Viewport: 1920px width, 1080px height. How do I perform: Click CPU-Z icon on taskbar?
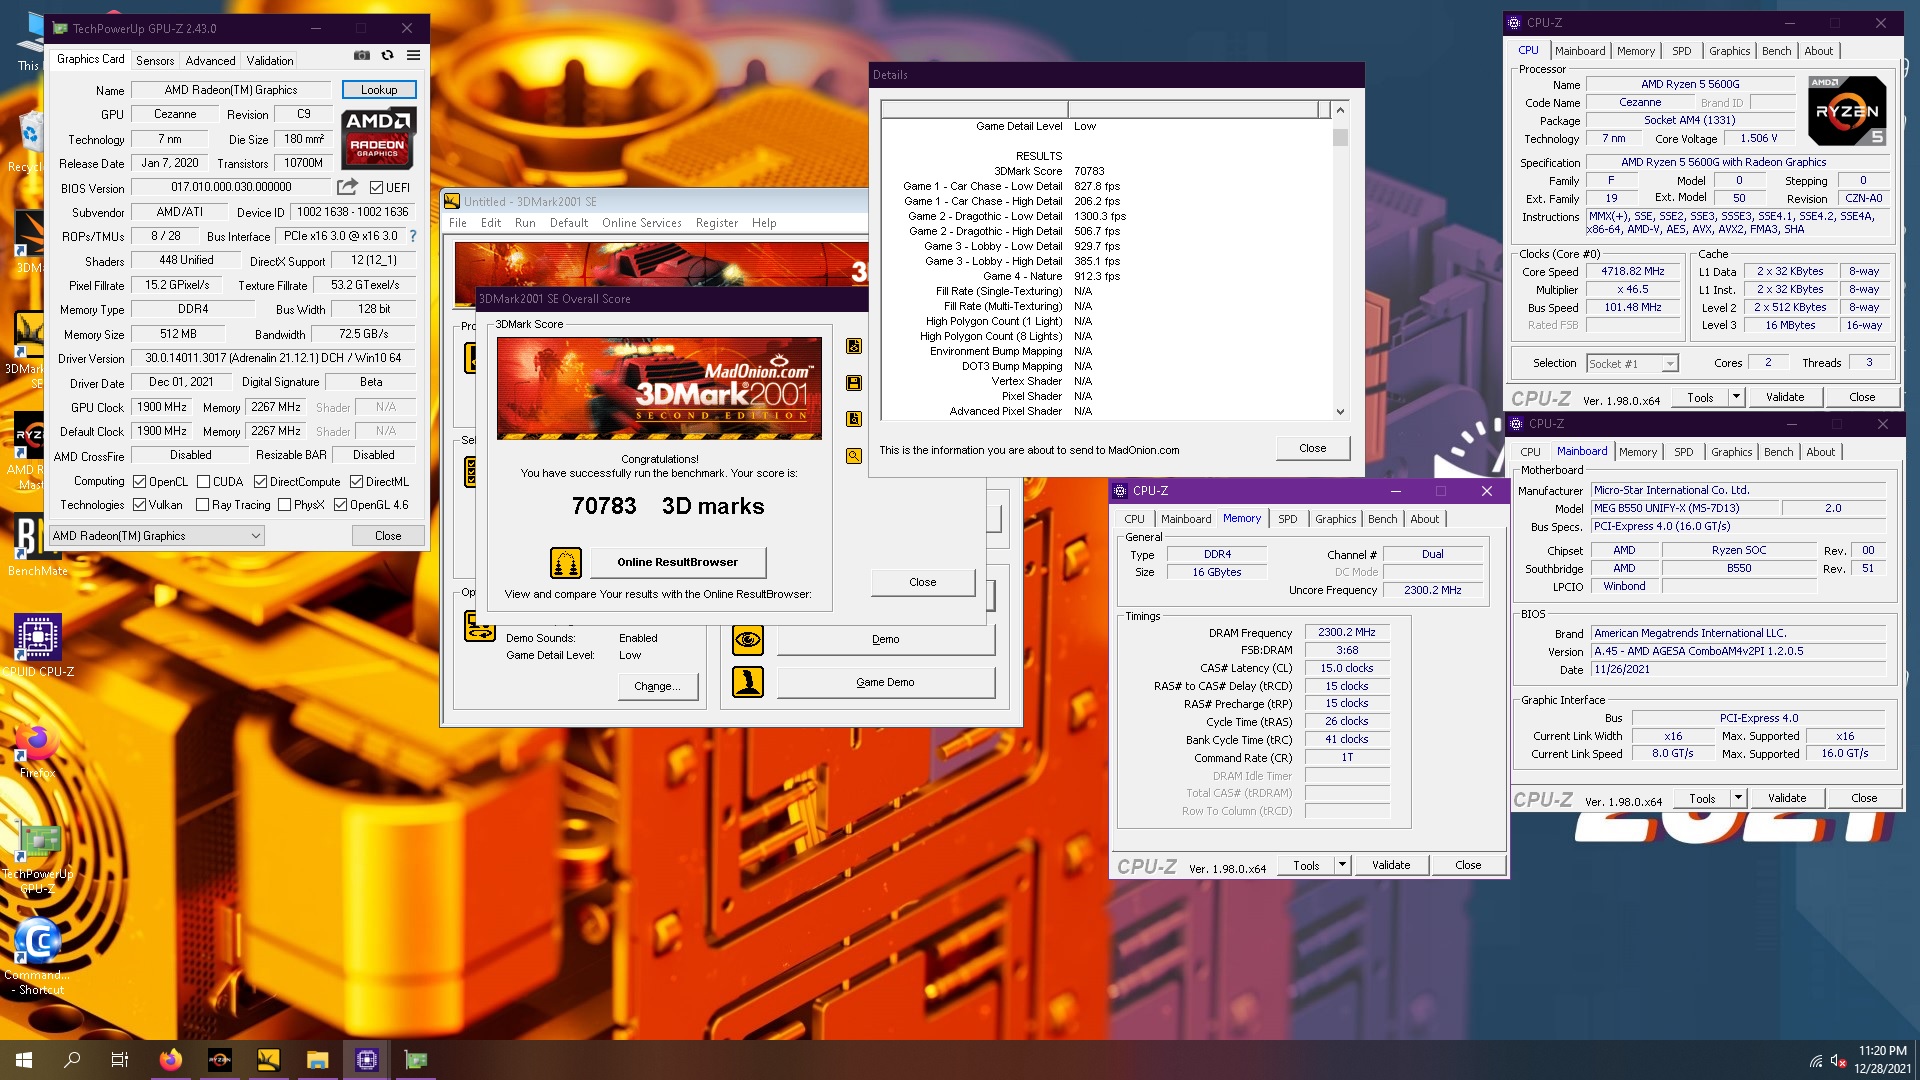coord(366,1060)
